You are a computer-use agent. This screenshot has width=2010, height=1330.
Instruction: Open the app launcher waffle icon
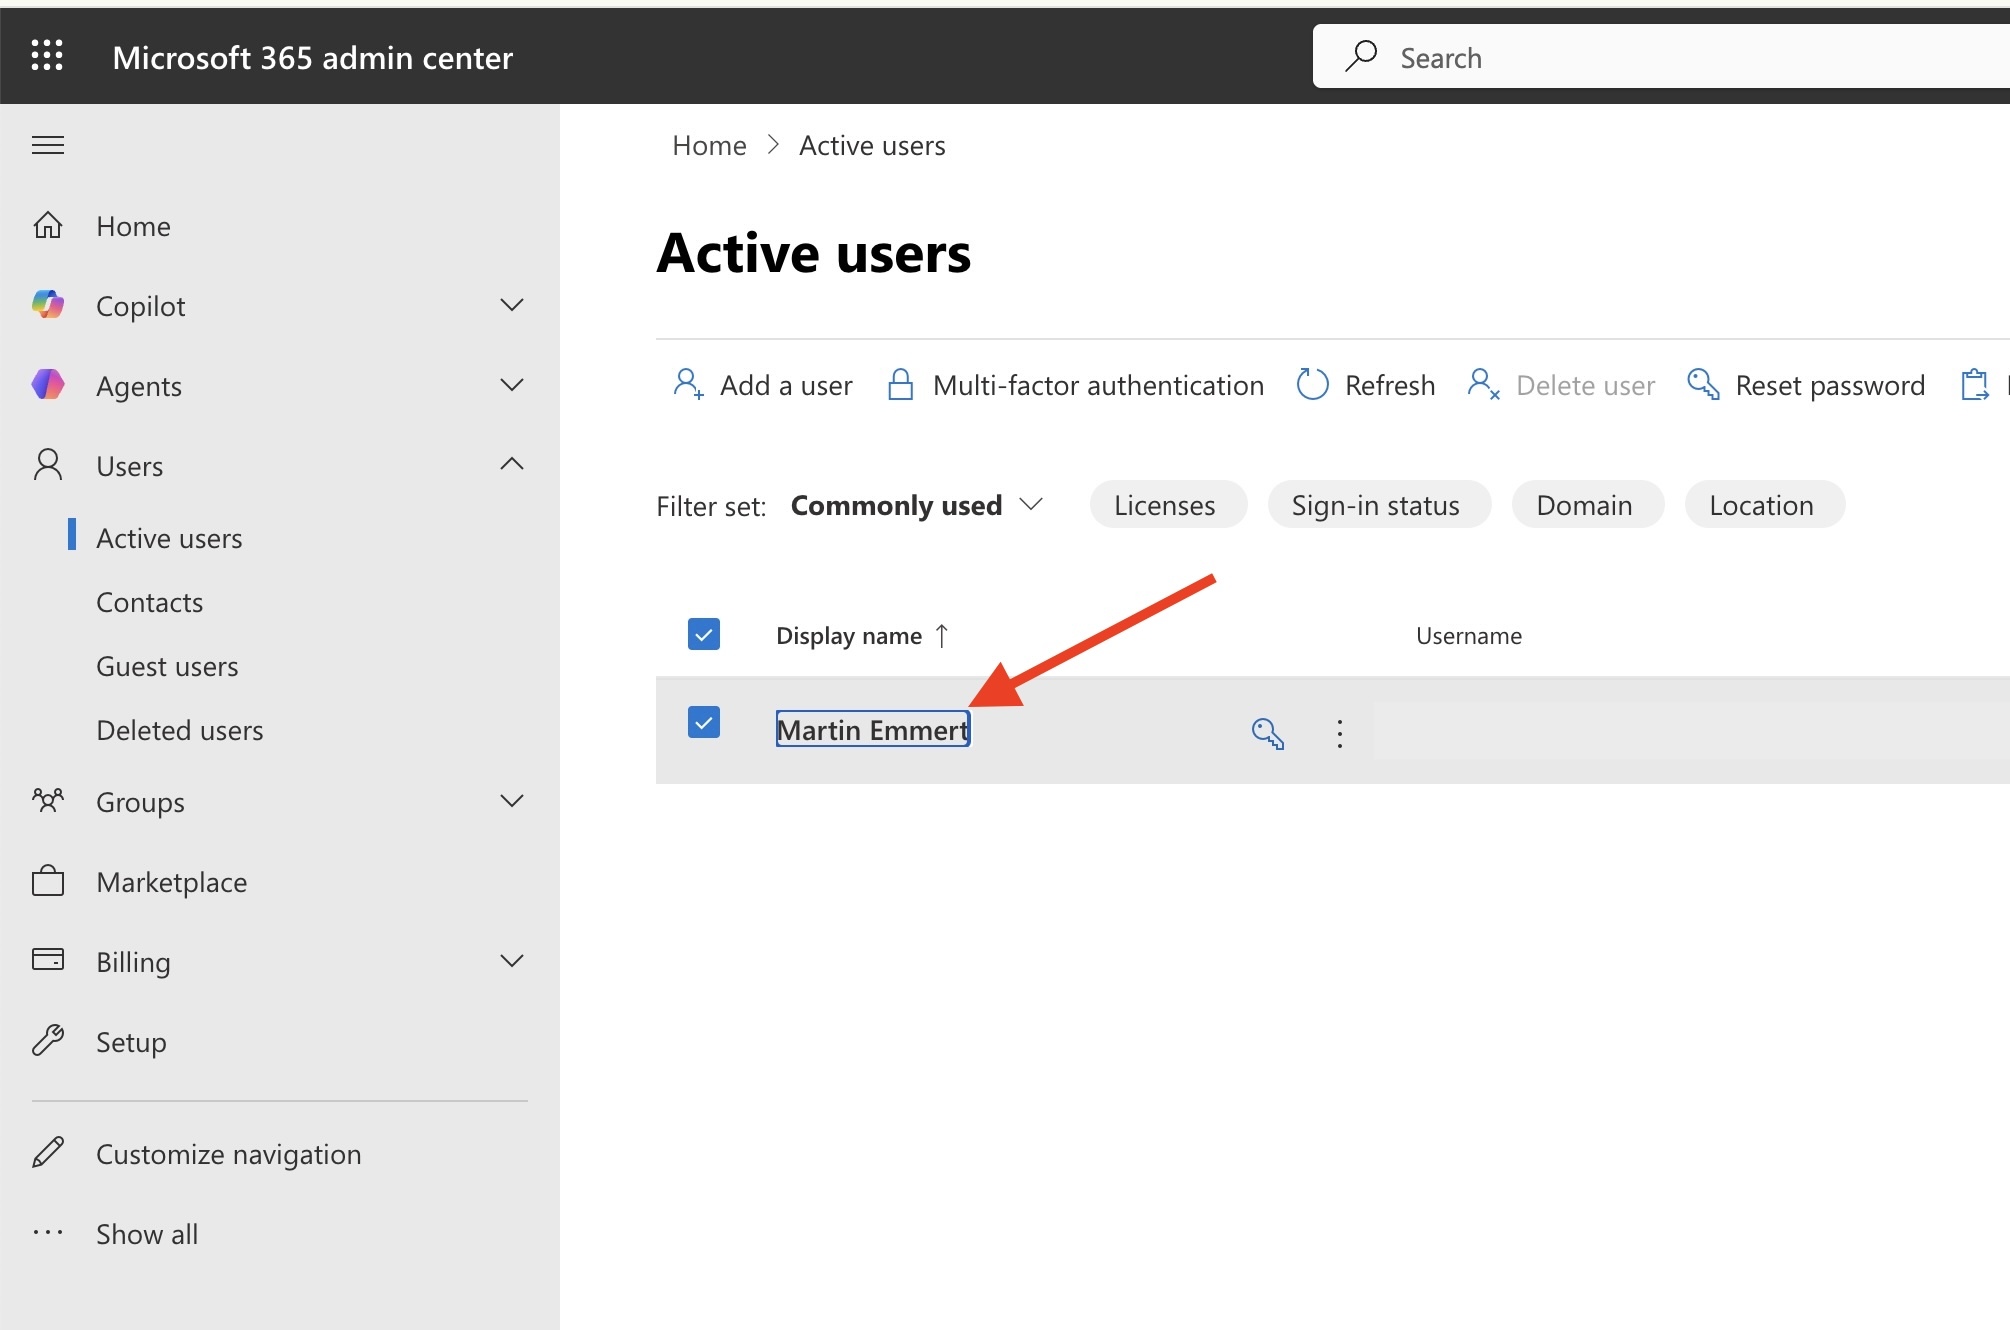(x=47, y=56)
